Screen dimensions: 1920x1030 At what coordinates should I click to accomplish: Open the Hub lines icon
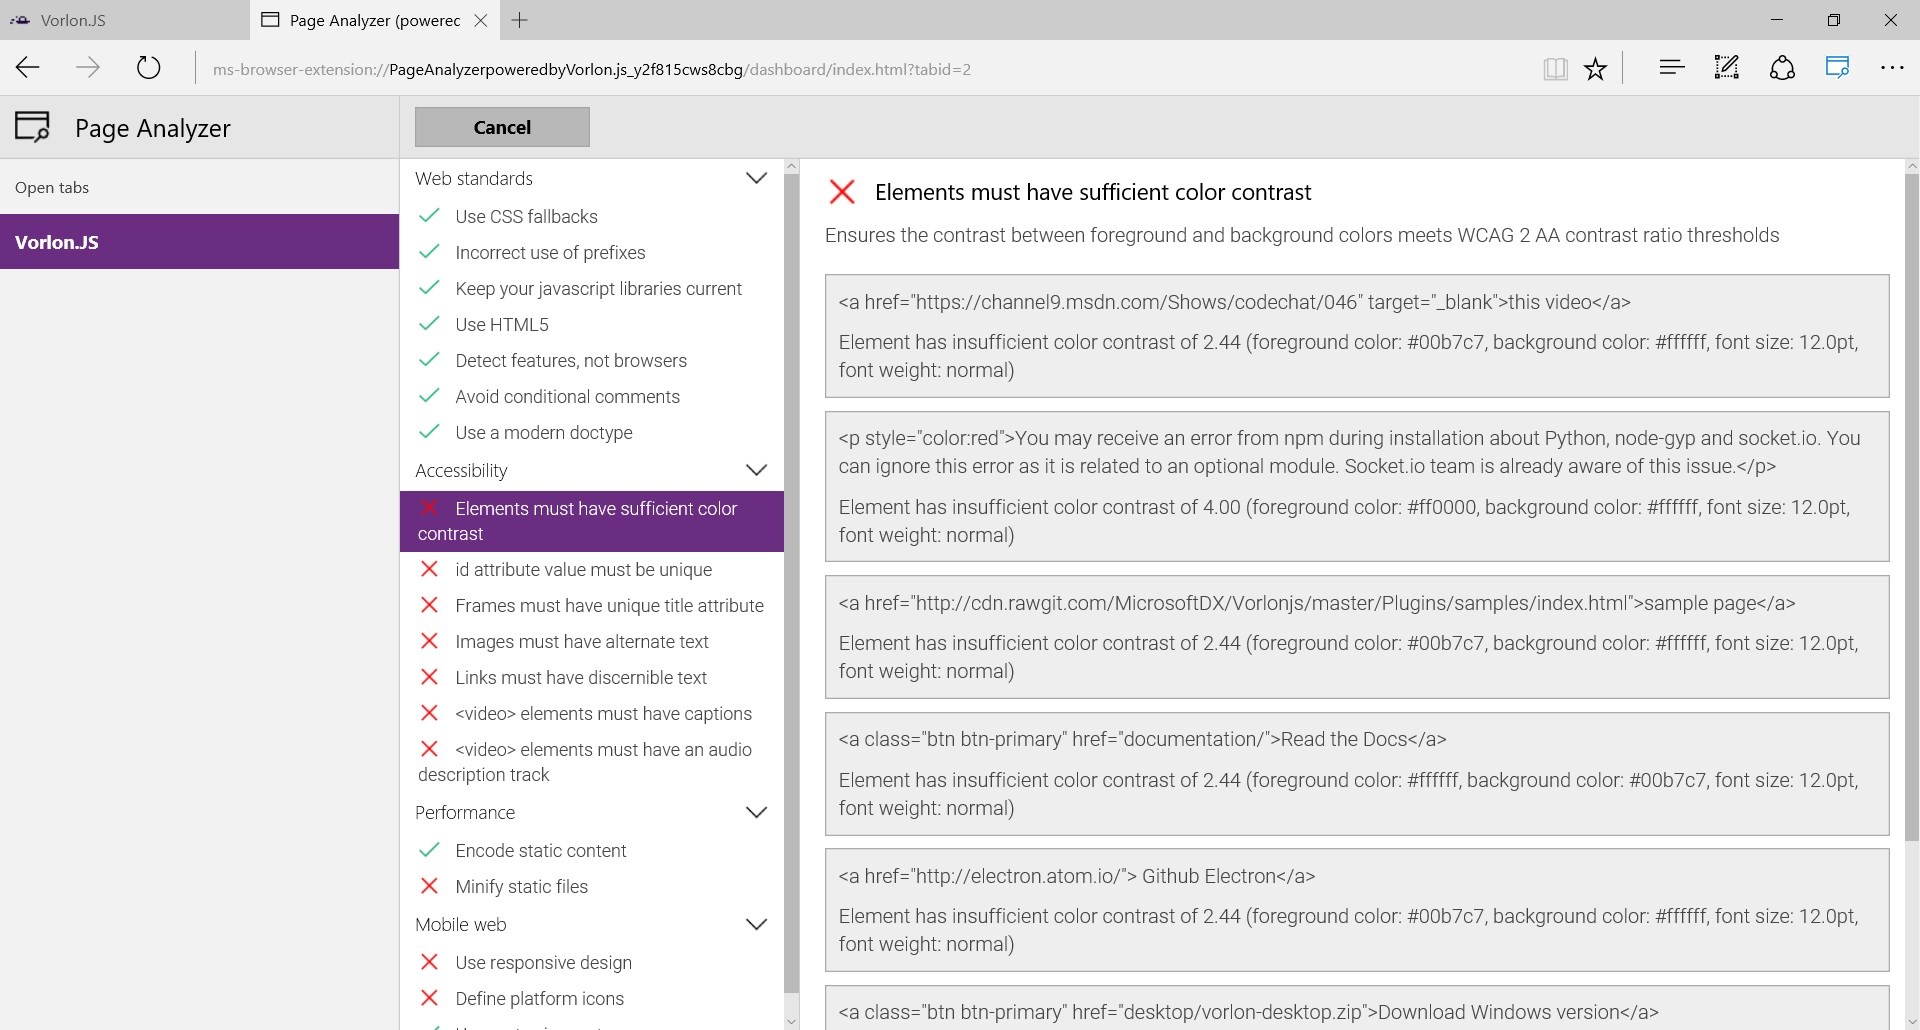click(1671, 68)
